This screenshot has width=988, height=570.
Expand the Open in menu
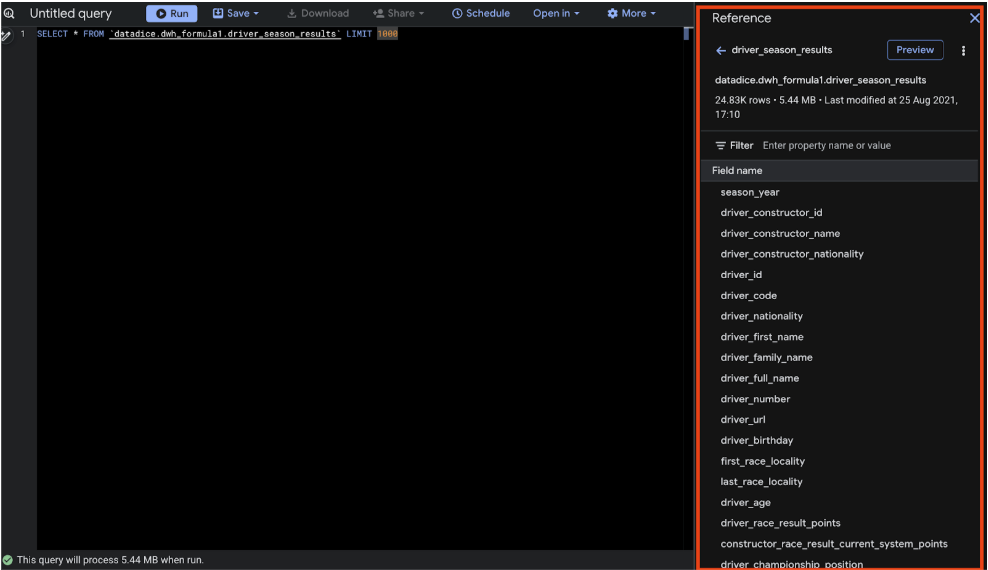pos(556,14)
